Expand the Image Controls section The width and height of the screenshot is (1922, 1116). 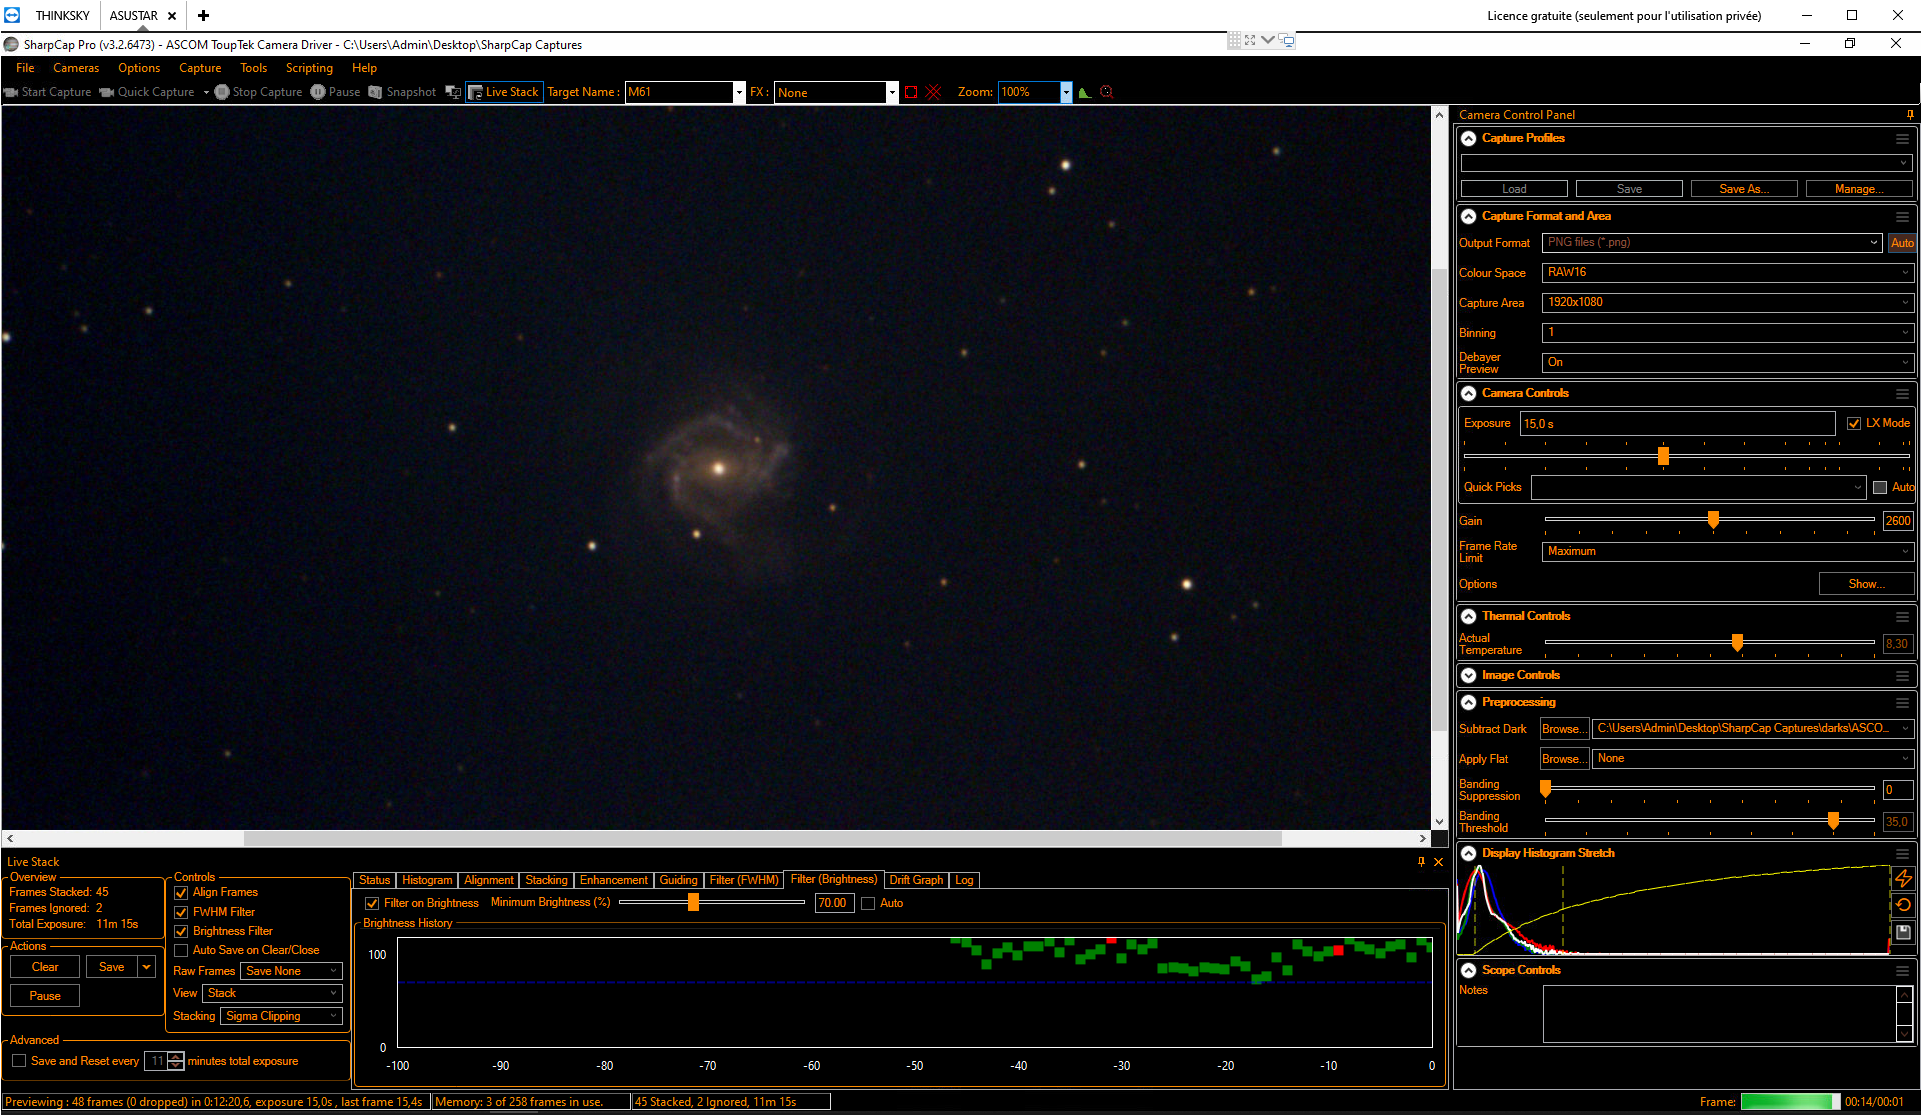pos(1468,676)
